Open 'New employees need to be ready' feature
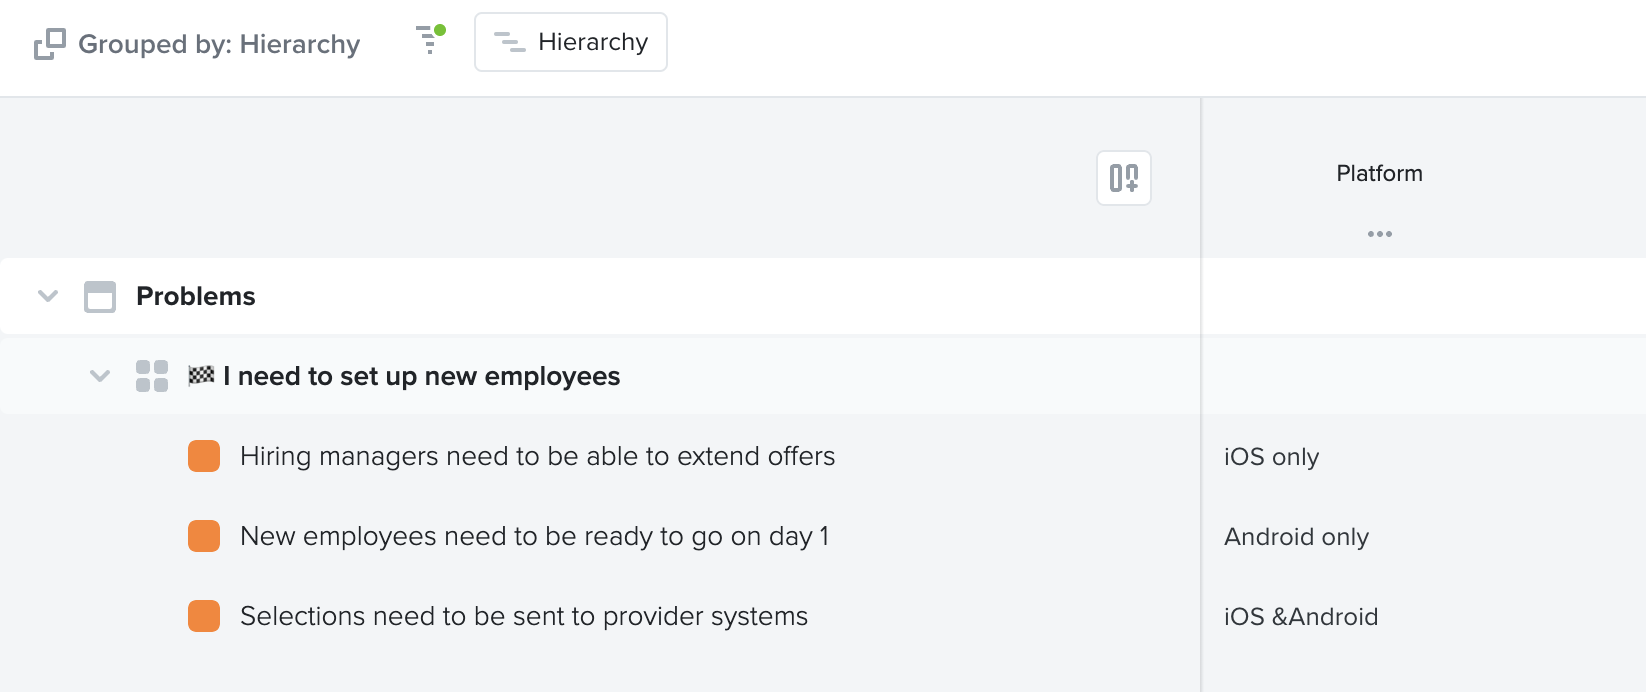Image resolution: width=1646 pixels, height=692 pixels. pyautogui.click(x=534, y=536)
